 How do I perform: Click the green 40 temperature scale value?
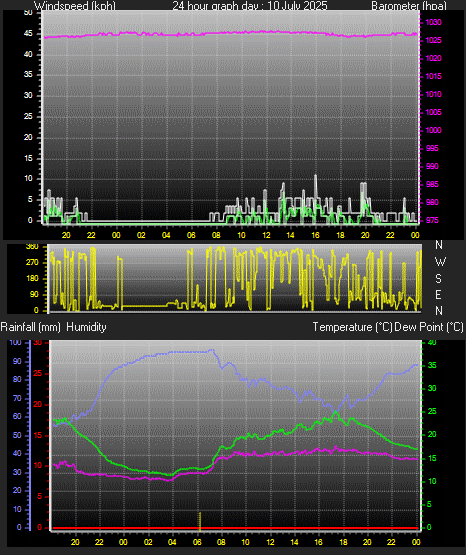[x=432, y=342]
